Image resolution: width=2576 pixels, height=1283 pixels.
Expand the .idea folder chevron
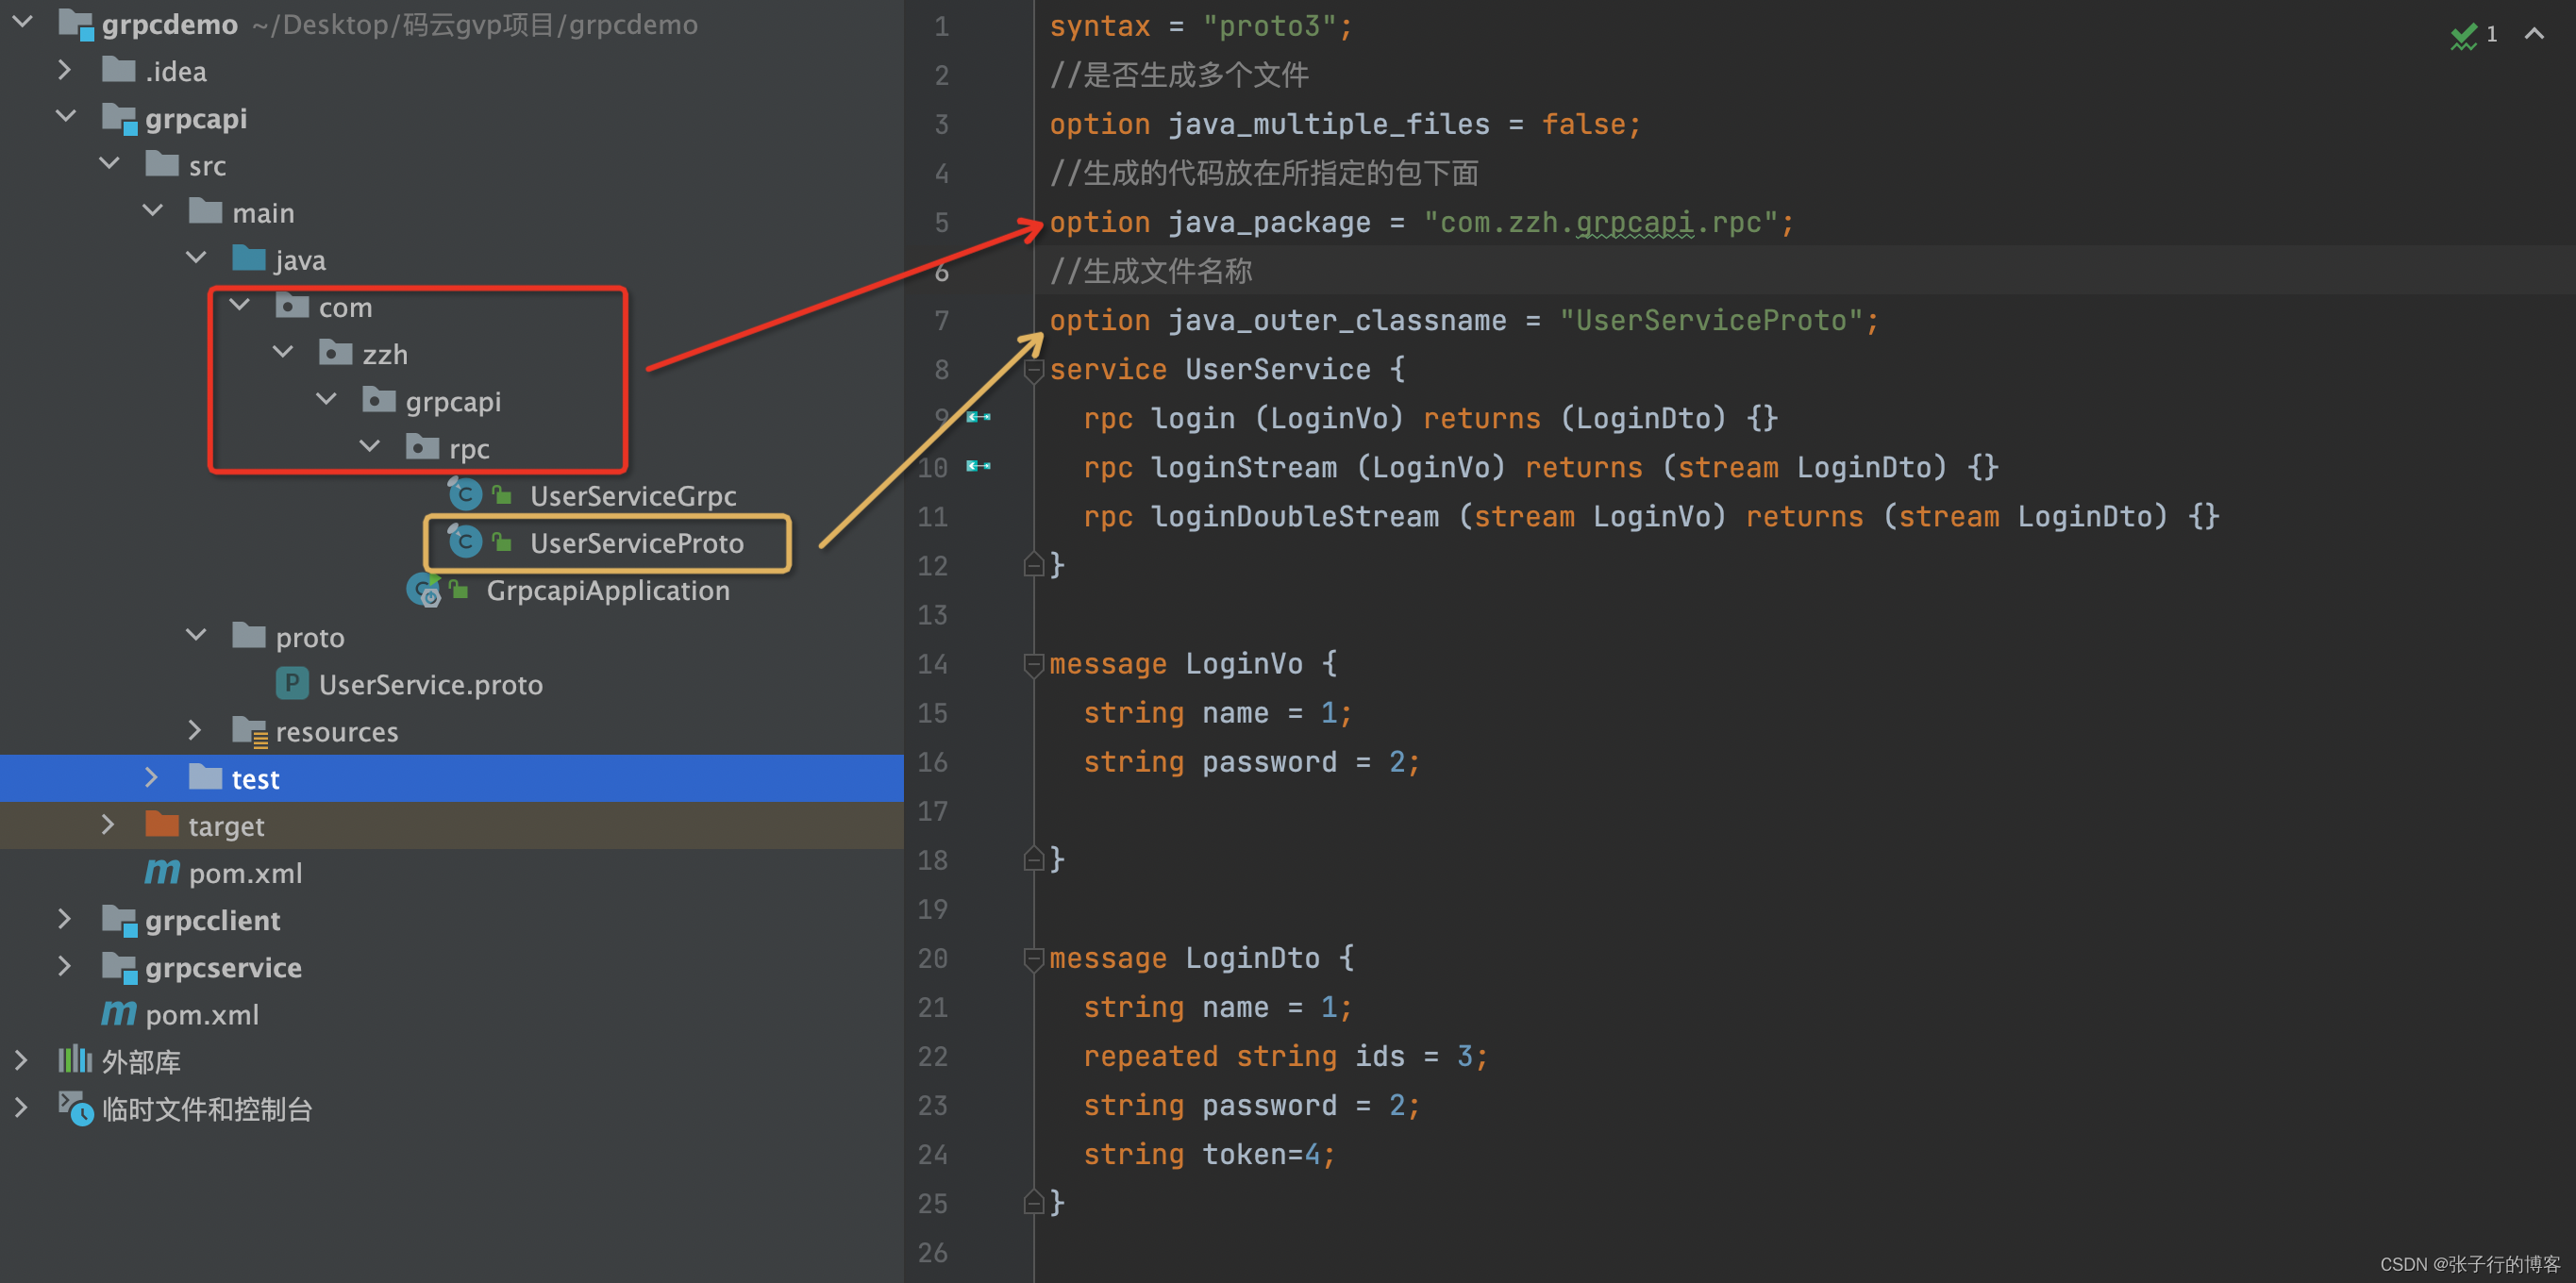(65, 70)
